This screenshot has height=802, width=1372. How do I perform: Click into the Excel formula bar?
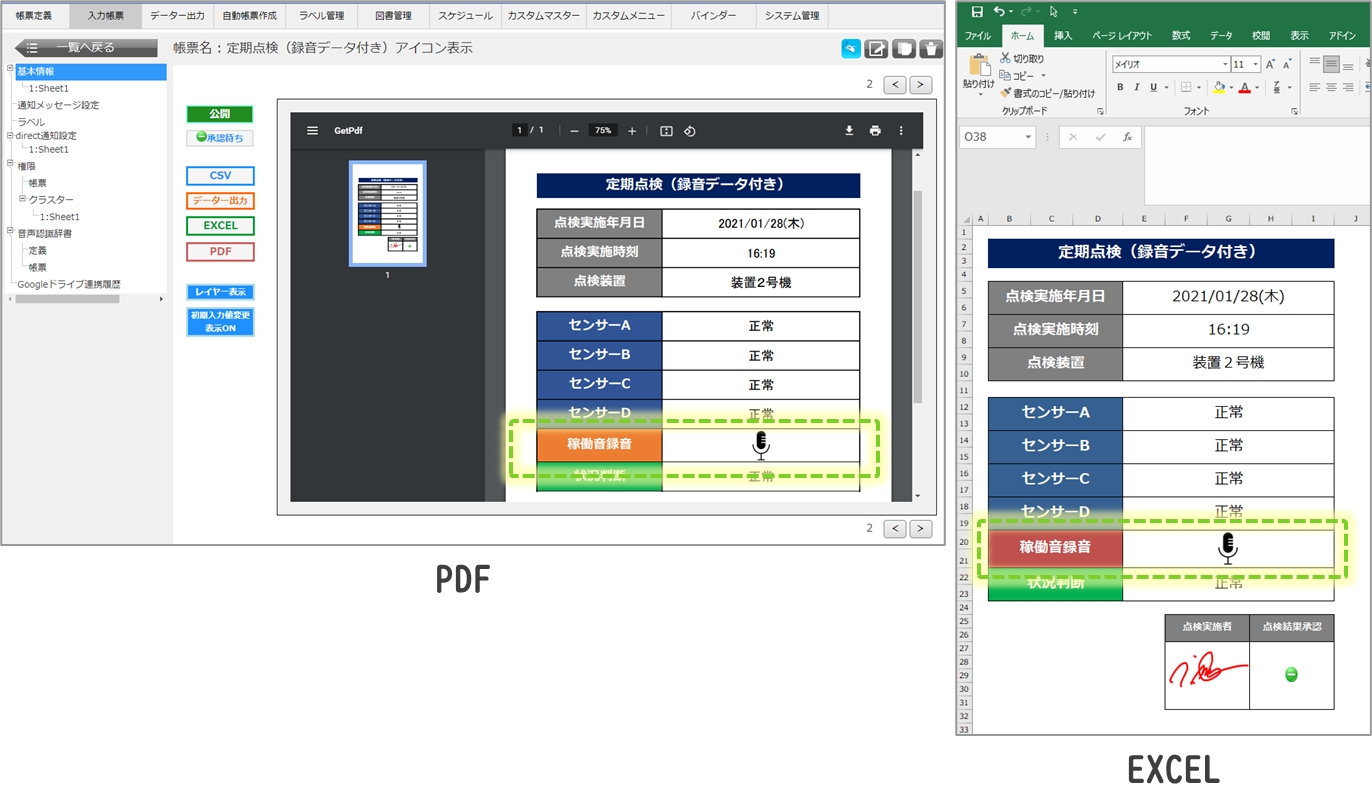[x=1257, y=165]
